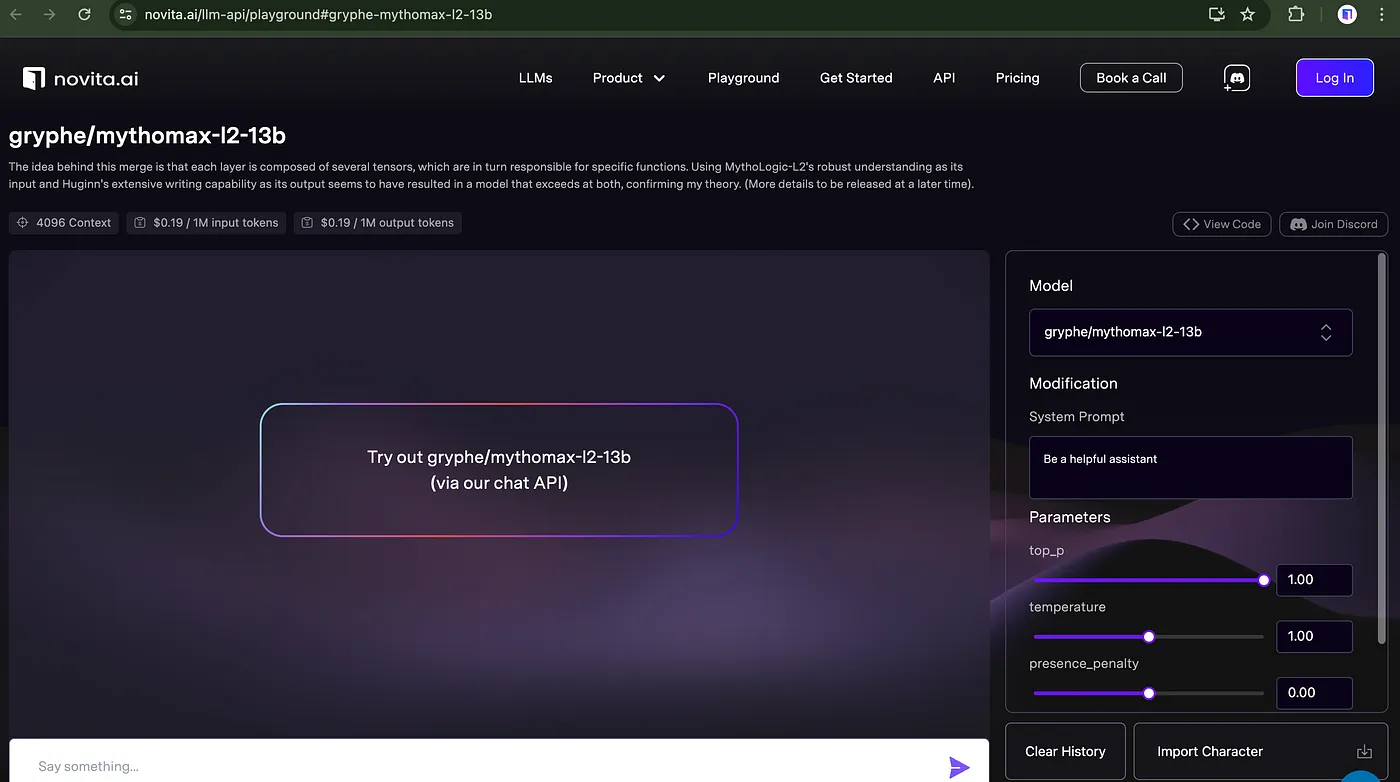Click the browser extensions puzzle icon

(x=1295, y=14)
